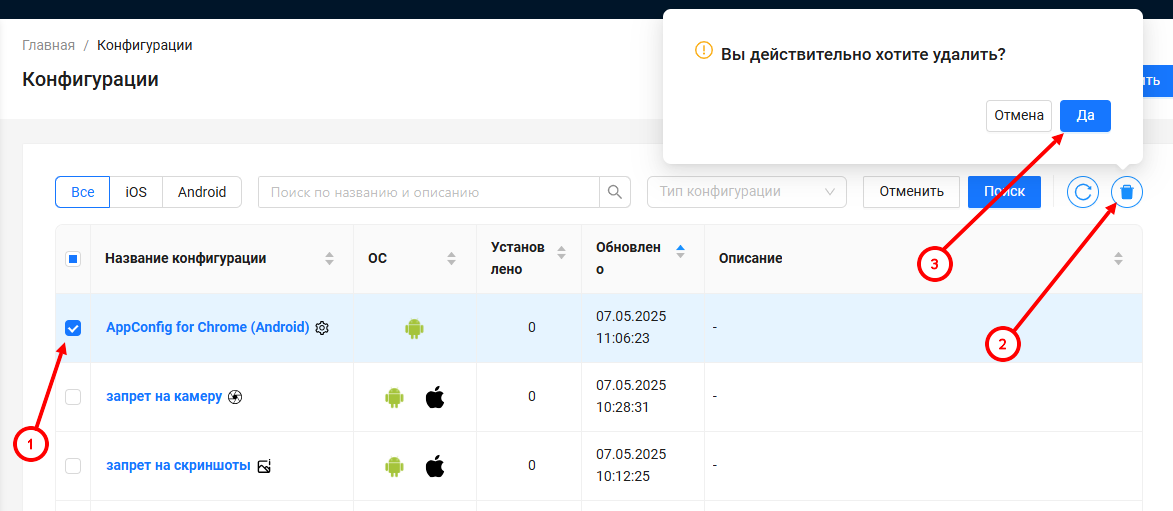The image size is (1173, 511).
Task: Uncheck the AppConfig for Chrome row checkbox
Action: point(73,328)
